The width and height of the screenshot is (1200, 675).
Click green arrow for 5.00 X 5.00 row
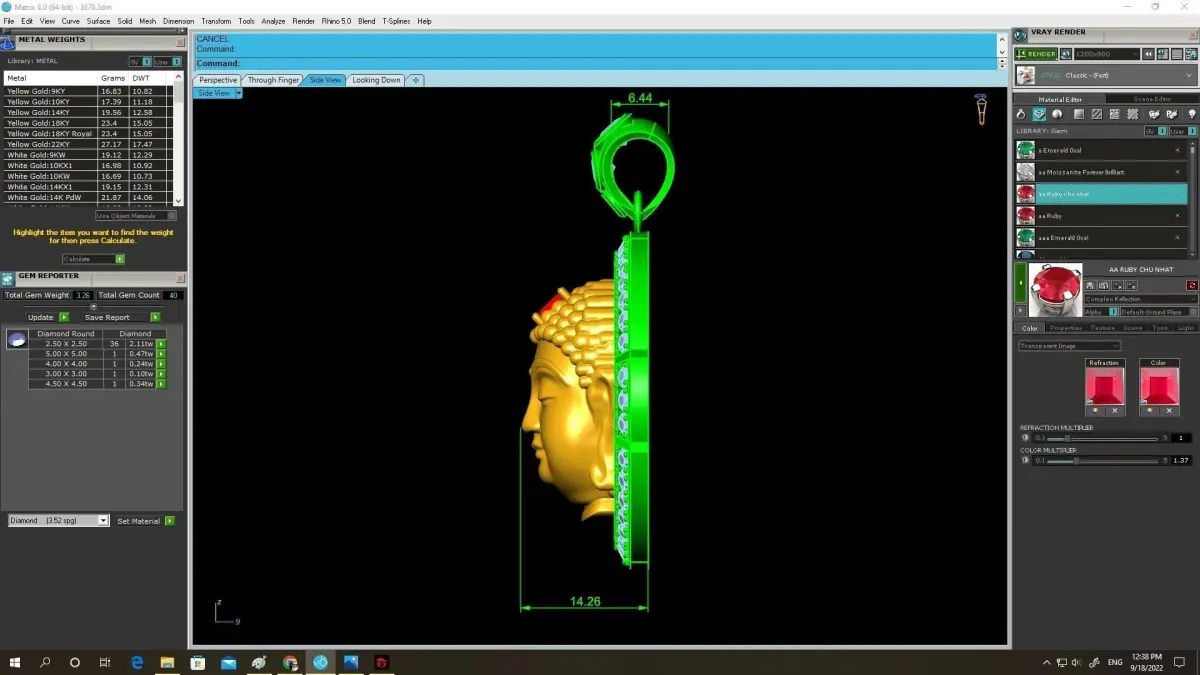click(161, 354)
